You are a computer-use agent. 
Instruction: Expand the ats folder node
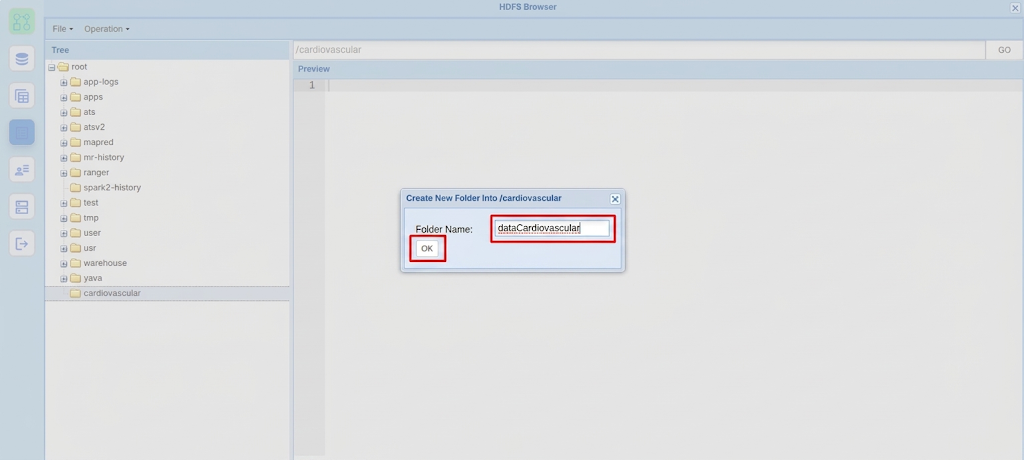click(64, 112)
